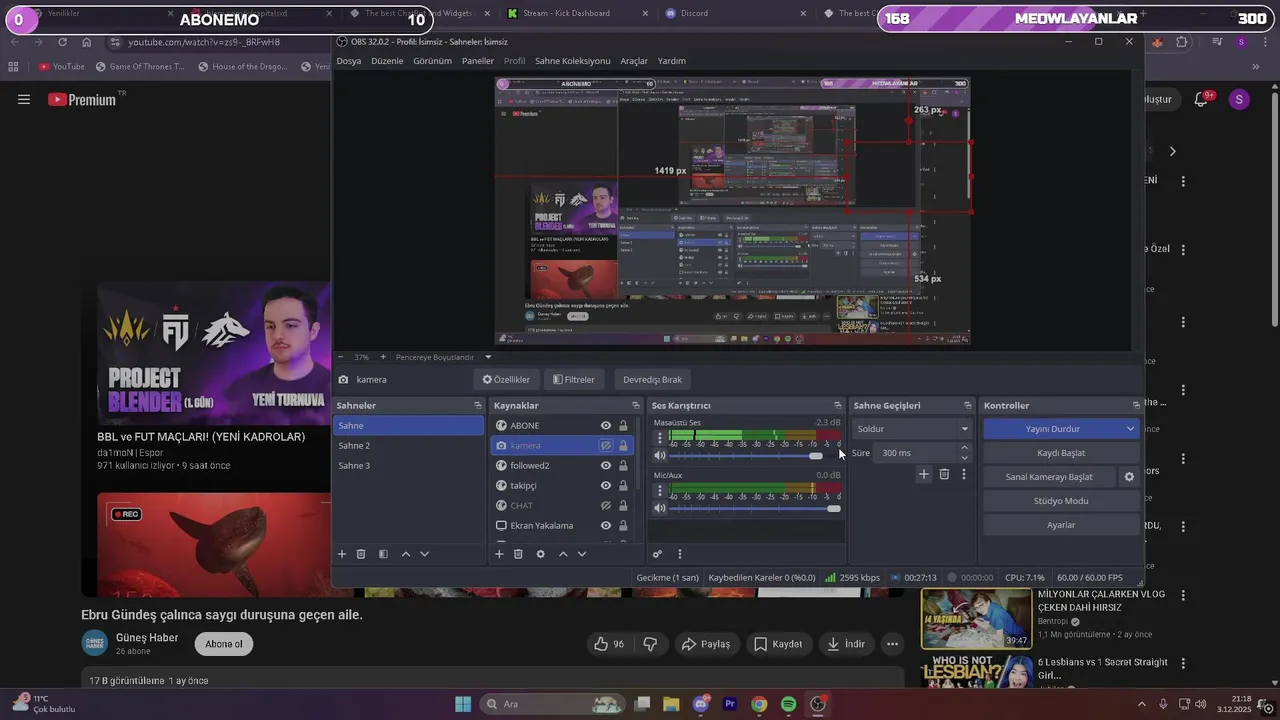Add a new scene in Sahneler panel
This screenshot has width=1280, height=720.
[341, 554]
